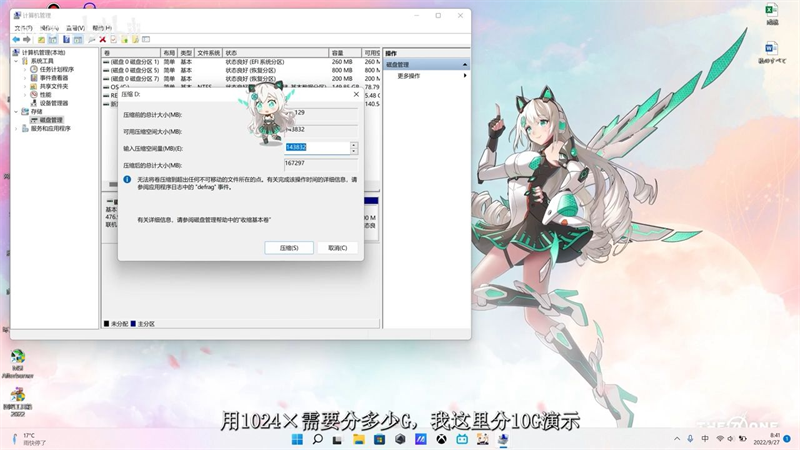This screenshot has height=450, width=800.
Task: Open the 操作(A) menu
Action: (x=49, y=28)
